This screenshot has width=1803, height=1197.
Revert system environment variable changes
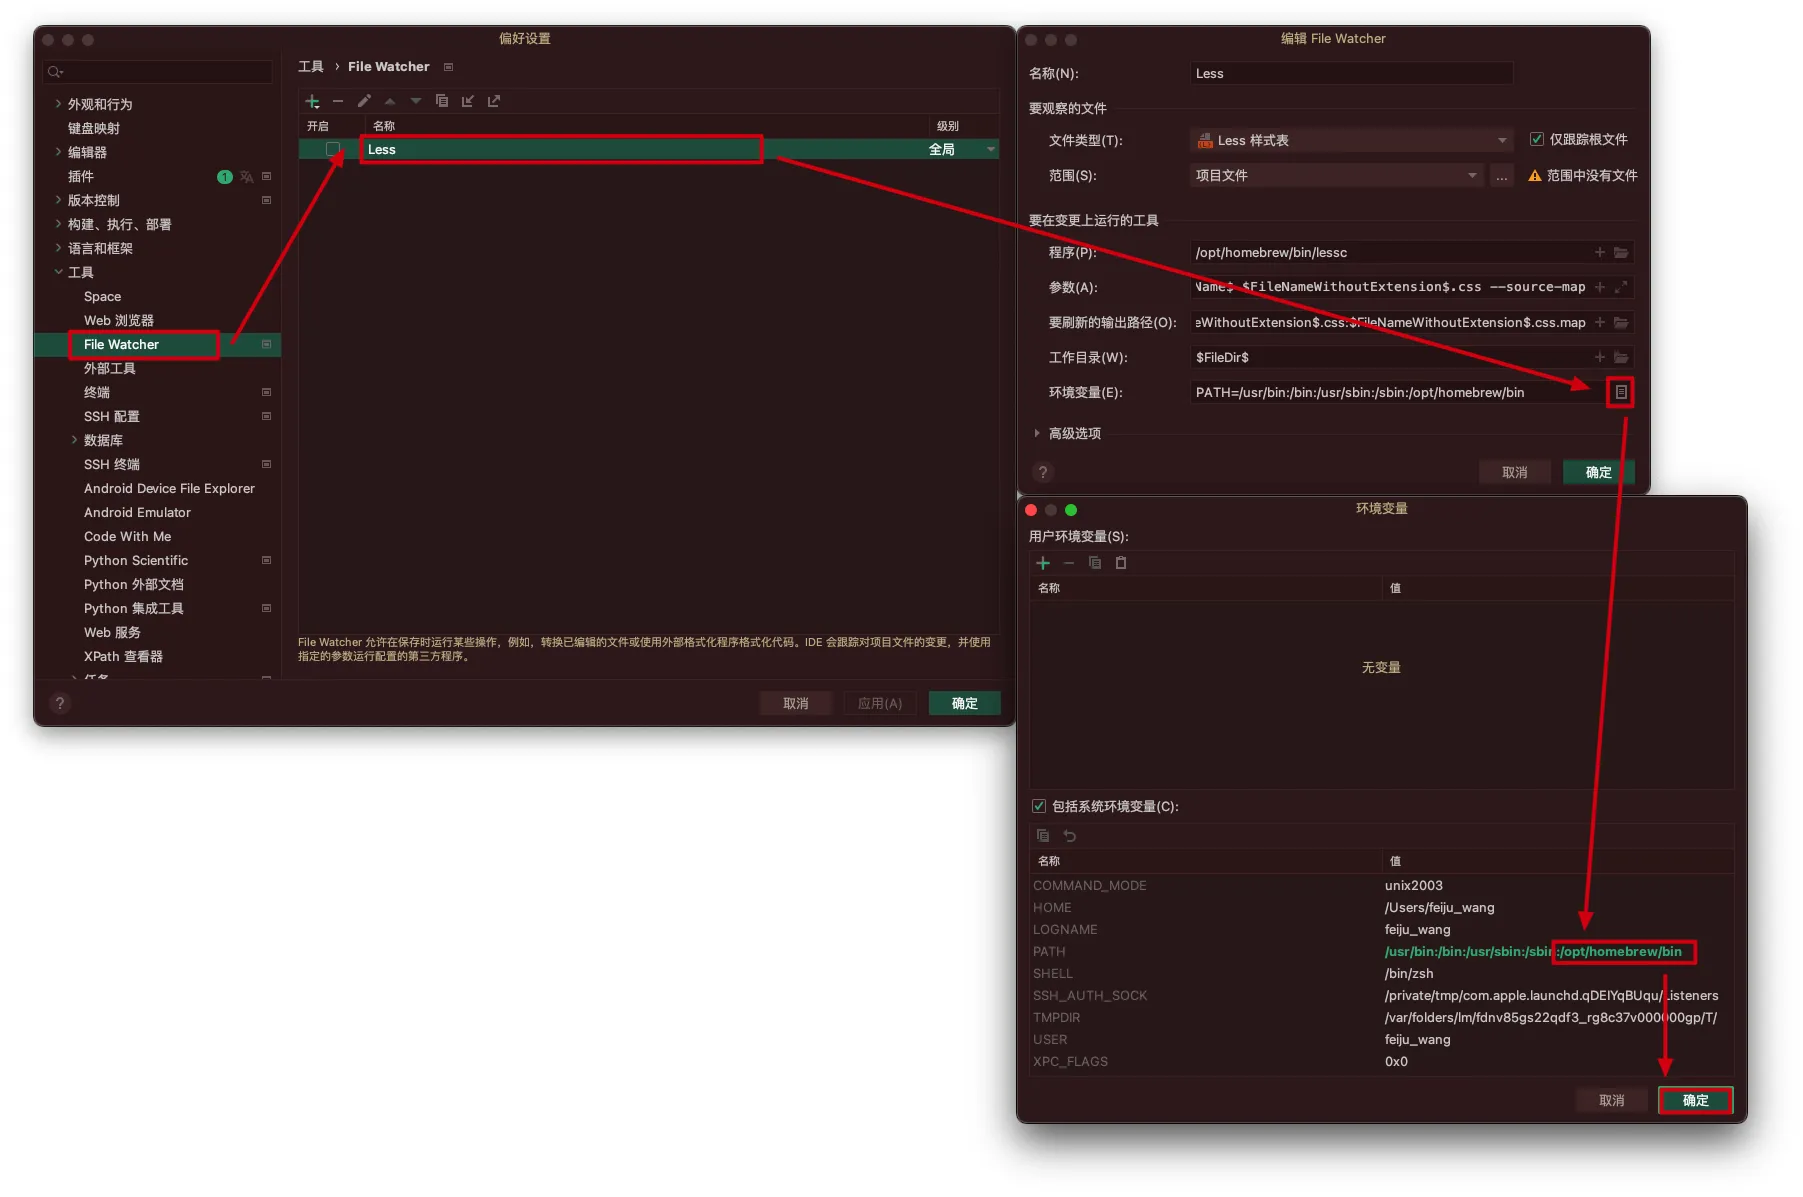coord(1069,836)
